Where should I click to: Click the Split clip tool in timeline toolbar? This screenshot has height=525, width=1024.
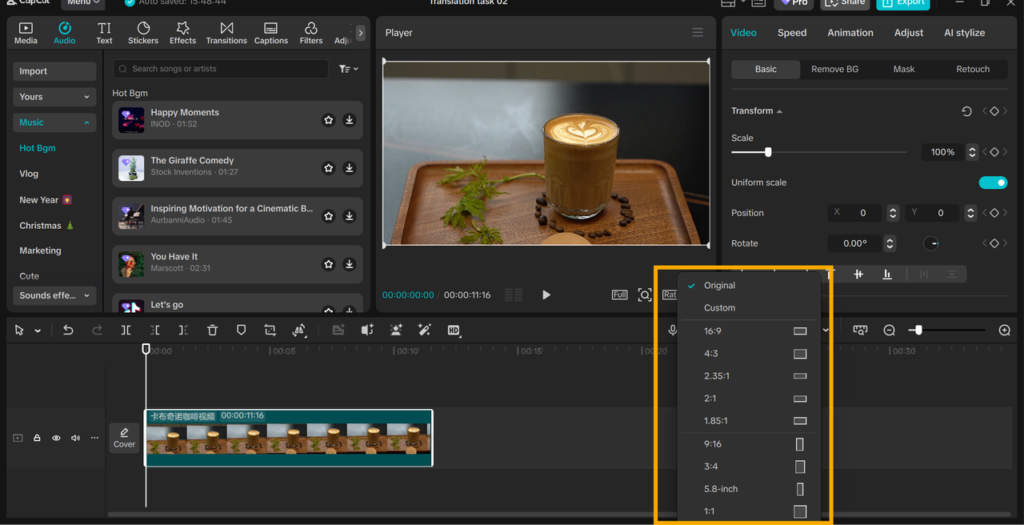[126, 330]
